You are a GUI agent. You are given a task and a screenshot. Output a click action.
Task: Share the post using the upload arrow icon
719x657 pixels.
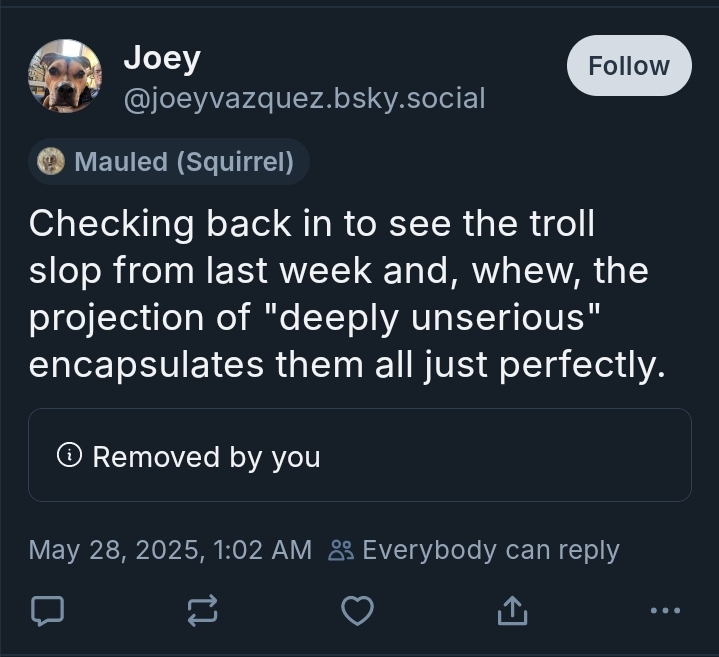(x=511, y=610)
